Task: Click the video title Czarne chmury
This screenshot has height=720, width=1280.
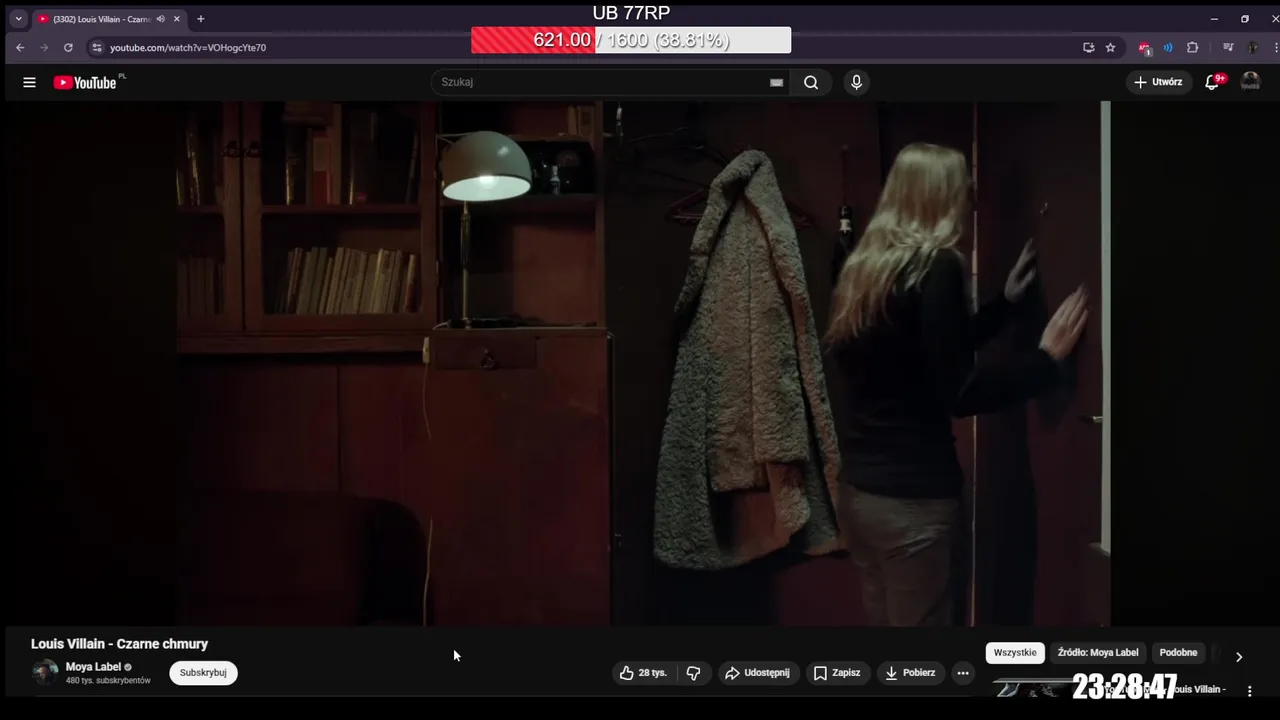Action: tap(120, 644)
